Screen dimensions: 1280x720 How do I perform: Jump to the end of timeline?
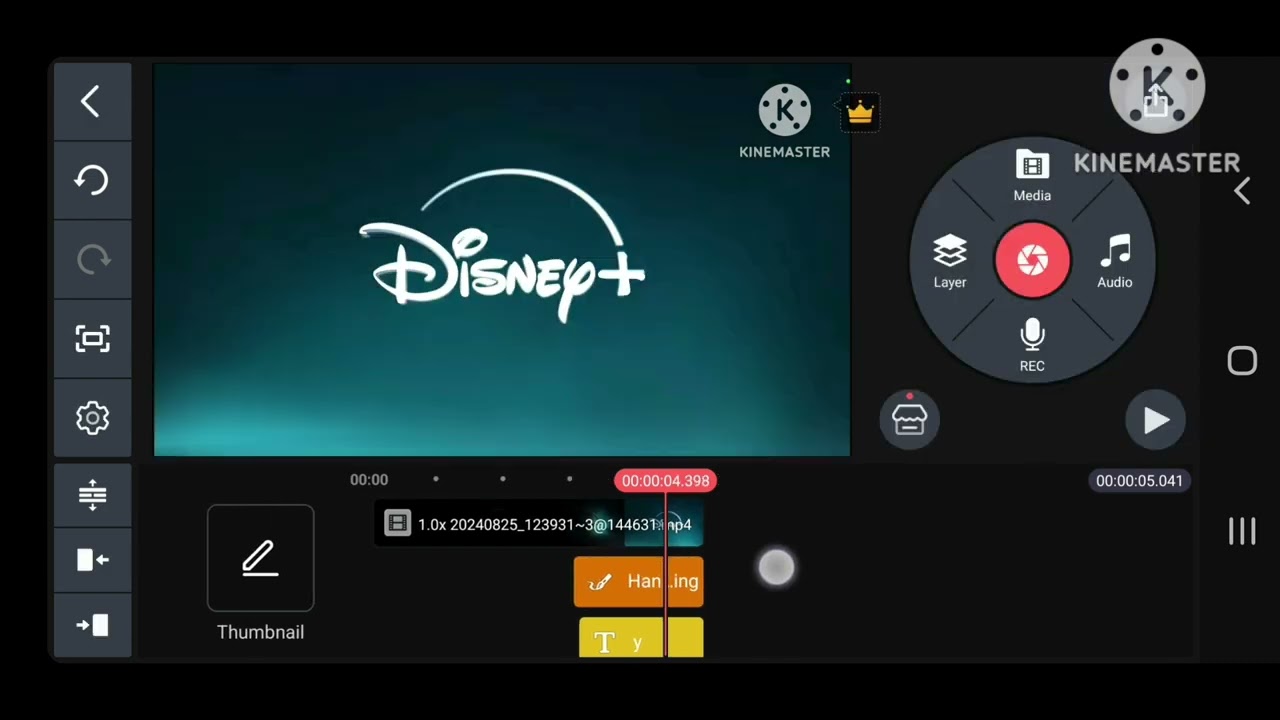point(92,625)
